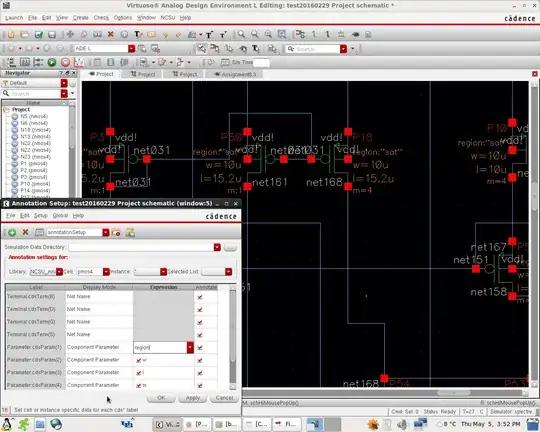Toggle Annotate checkbox for Terminal cdsTerm(S)
The width and height of the screenshot is (540, 432).
[x=200, y=335]
